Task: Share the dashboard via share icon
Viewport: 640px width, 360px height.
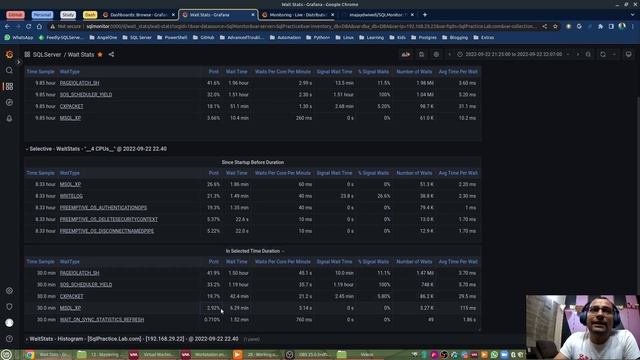Action: 111,54
